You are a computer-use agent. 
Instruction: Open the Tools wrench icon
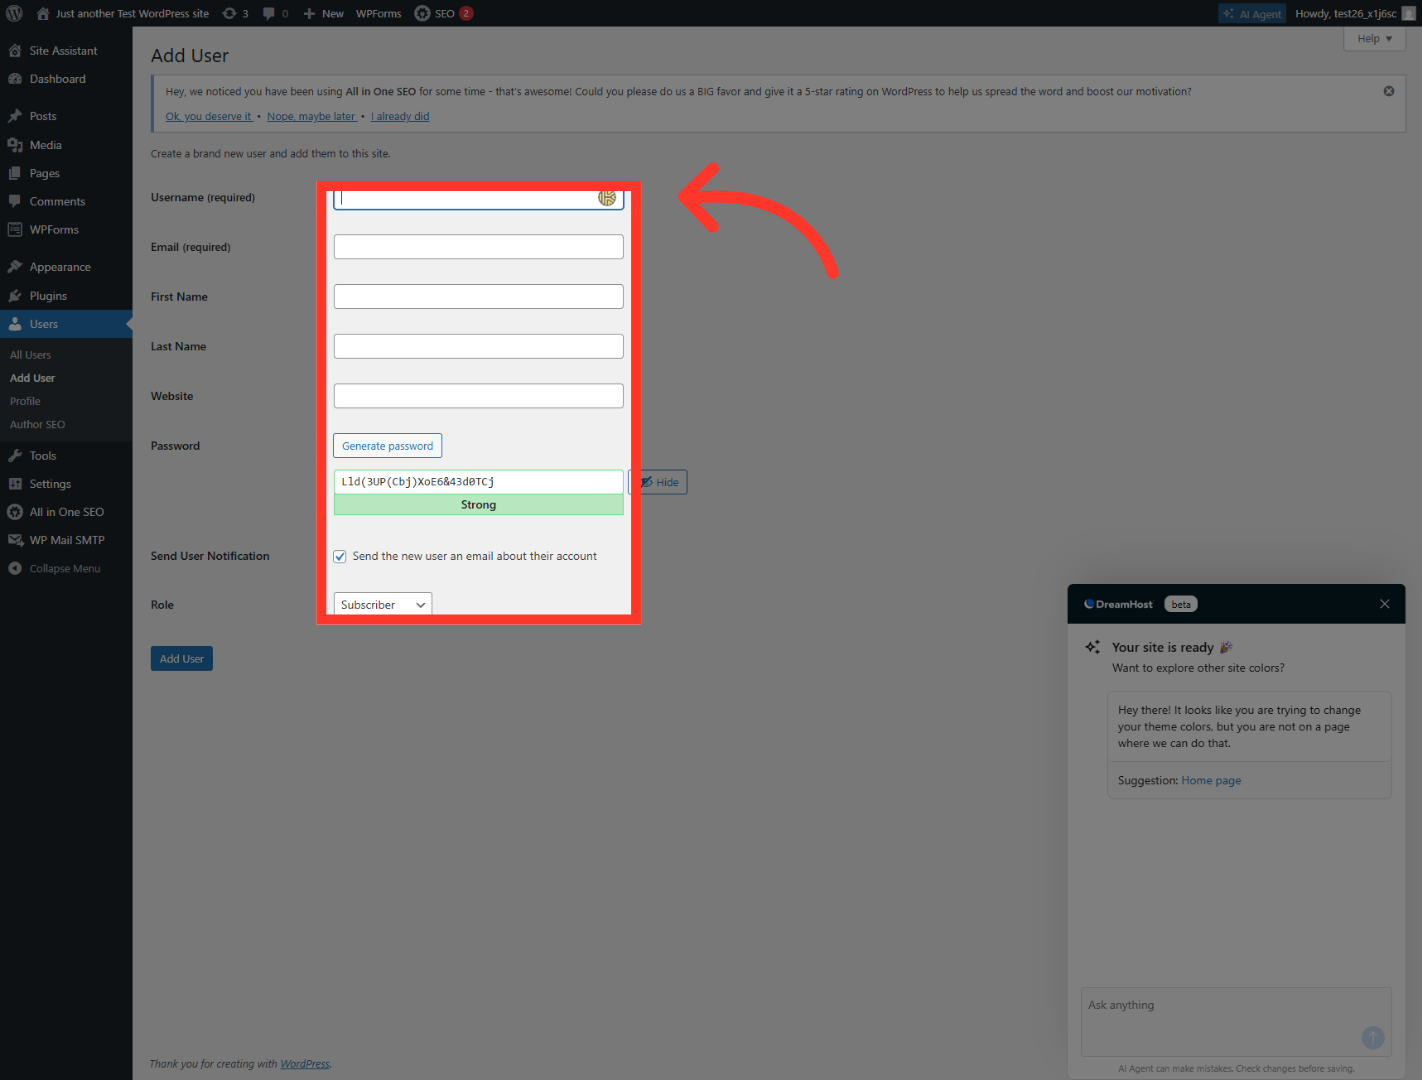(15, 456)
